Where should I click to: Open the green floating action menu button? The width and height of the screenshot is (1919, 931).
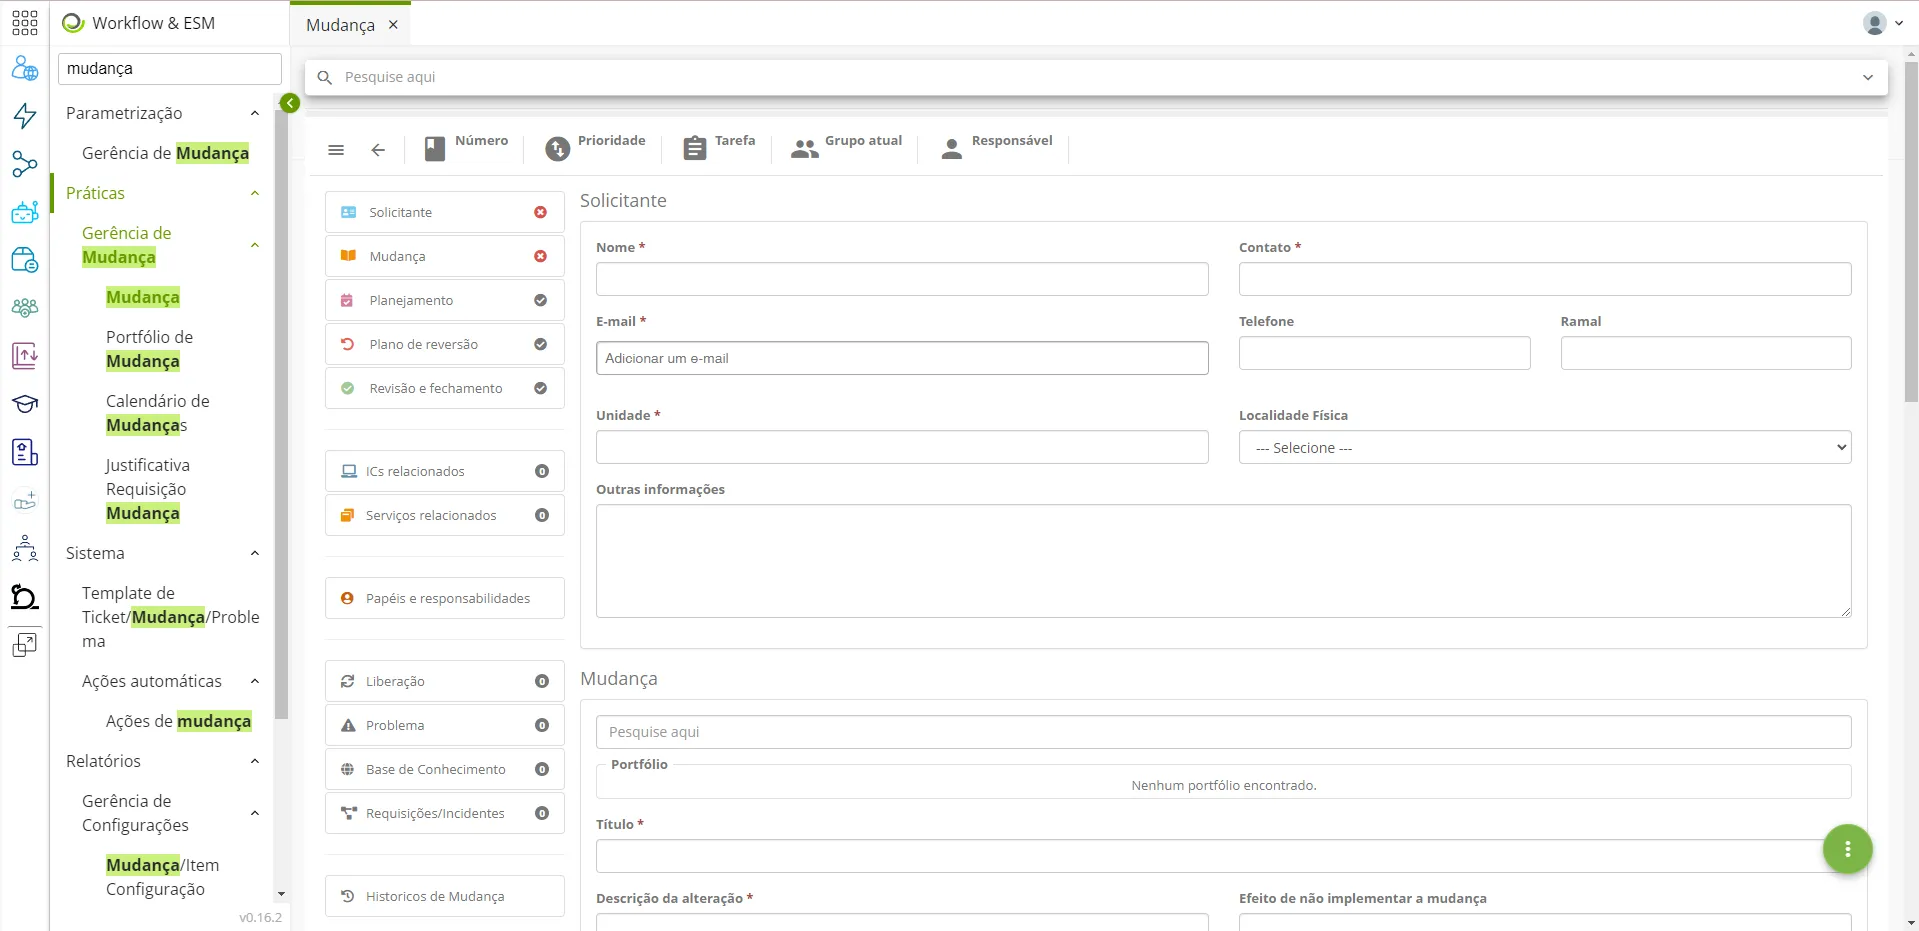pyautogui.click(x=1847, y=849)
